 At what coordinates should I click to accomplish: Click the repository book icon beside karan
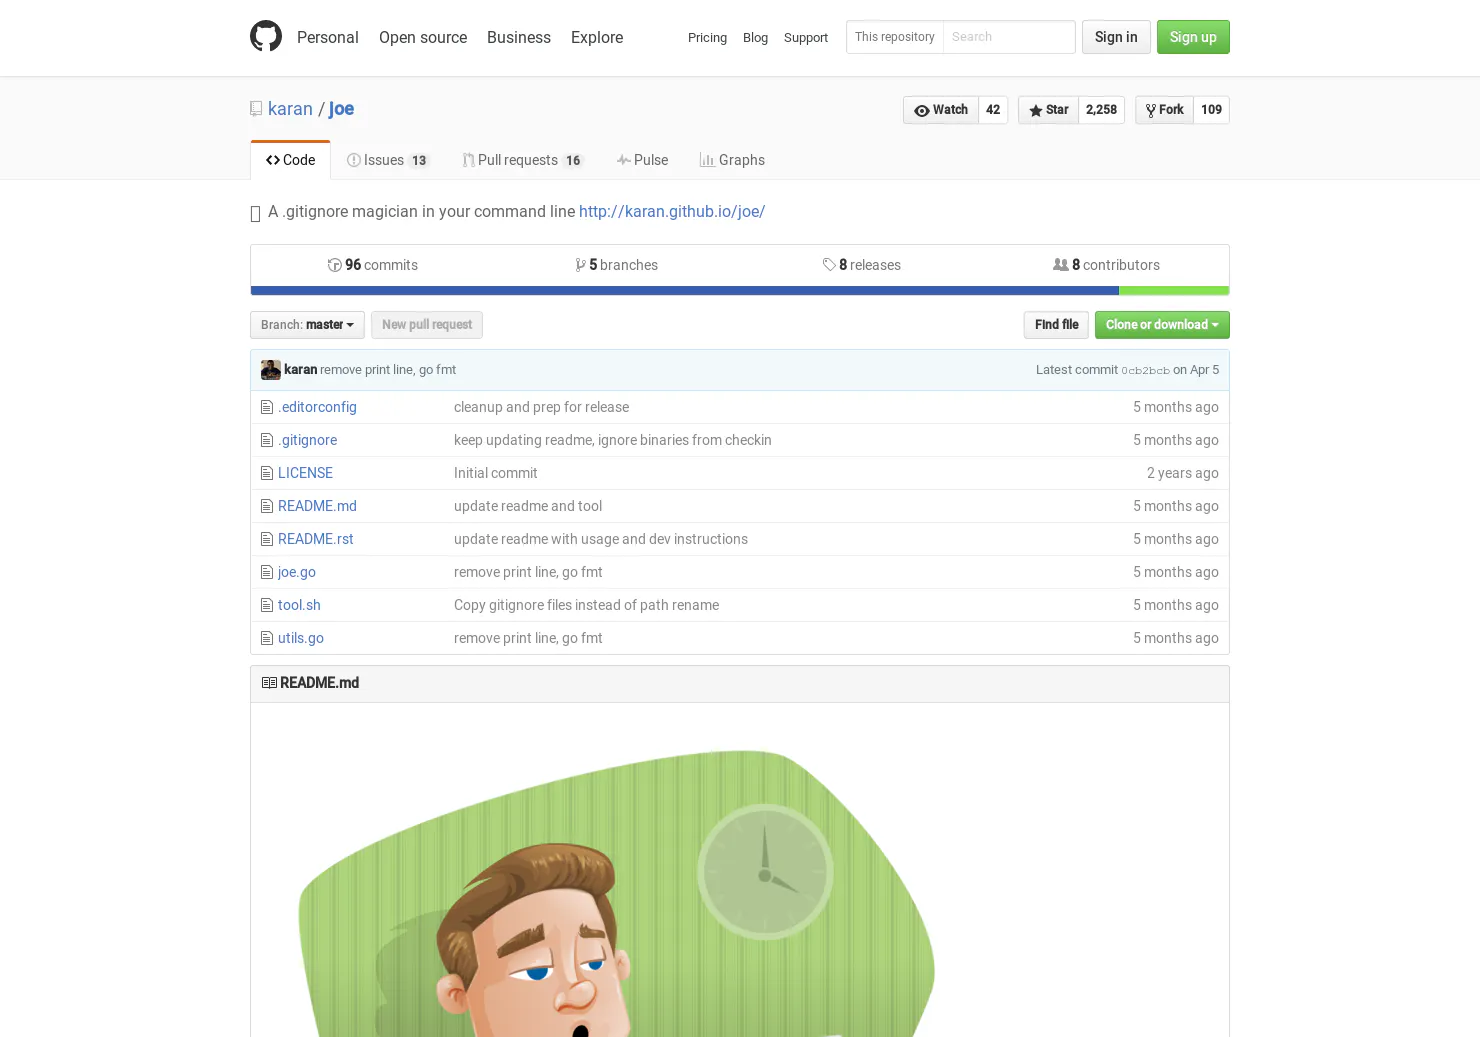256,109
